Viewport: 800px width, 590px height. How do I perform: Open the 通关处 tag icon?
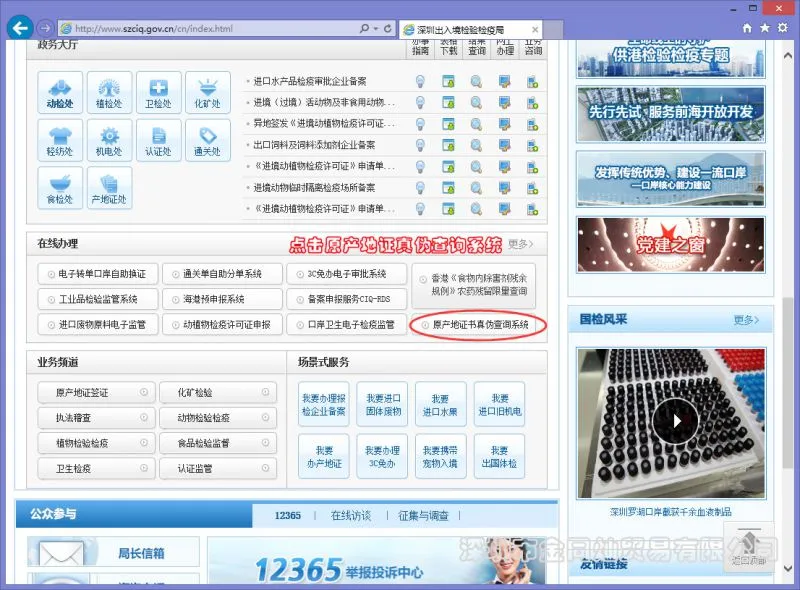(x=208, y=140)
